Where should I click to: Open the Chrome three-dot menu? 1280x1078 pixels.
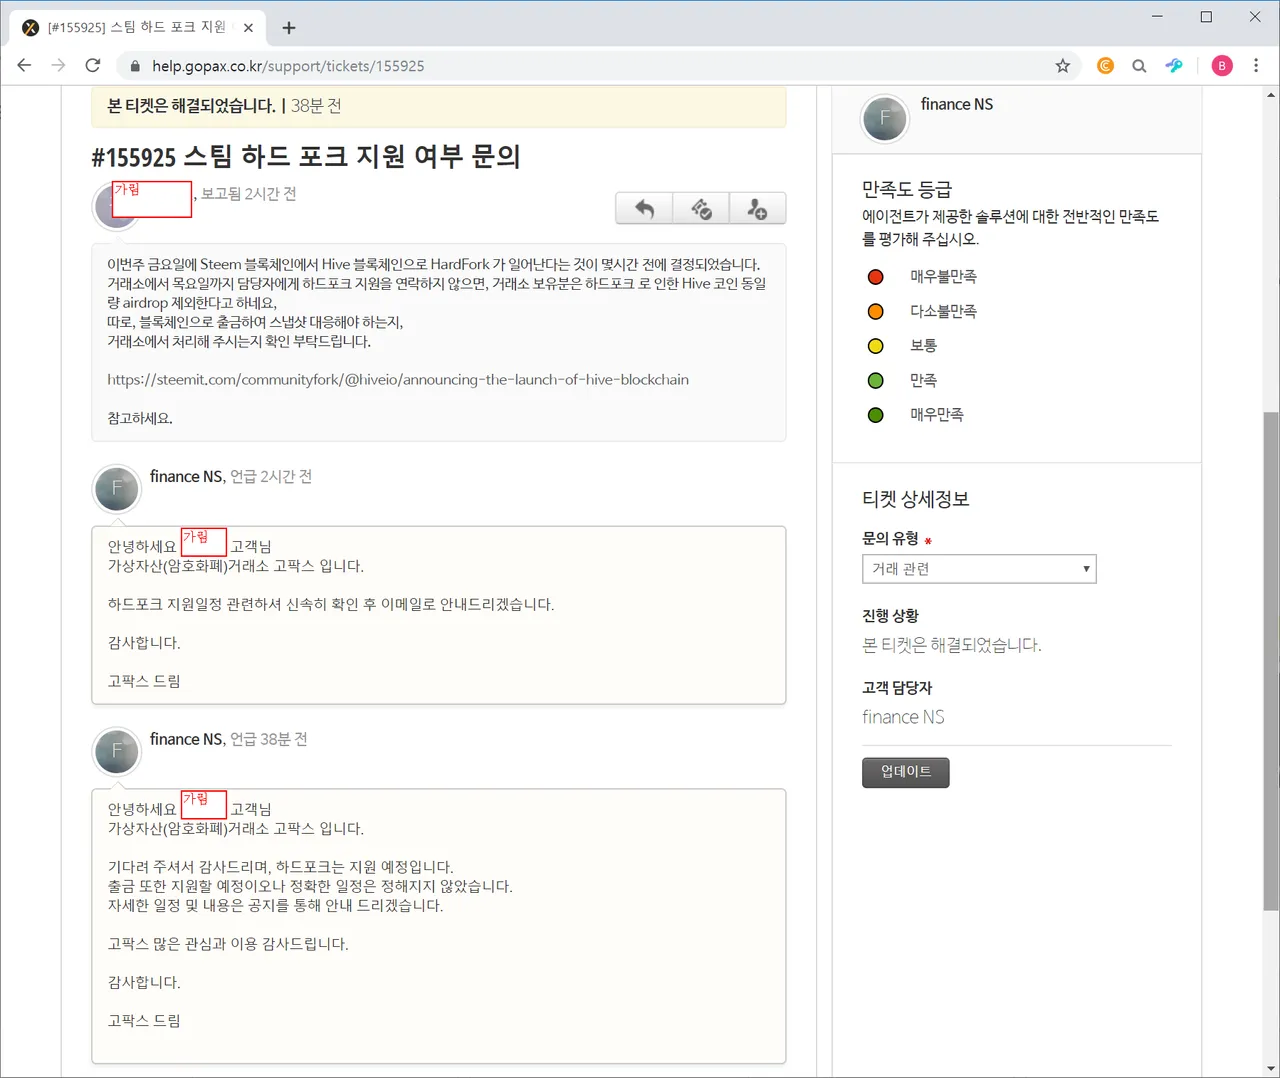click(x=1256, y=66)
